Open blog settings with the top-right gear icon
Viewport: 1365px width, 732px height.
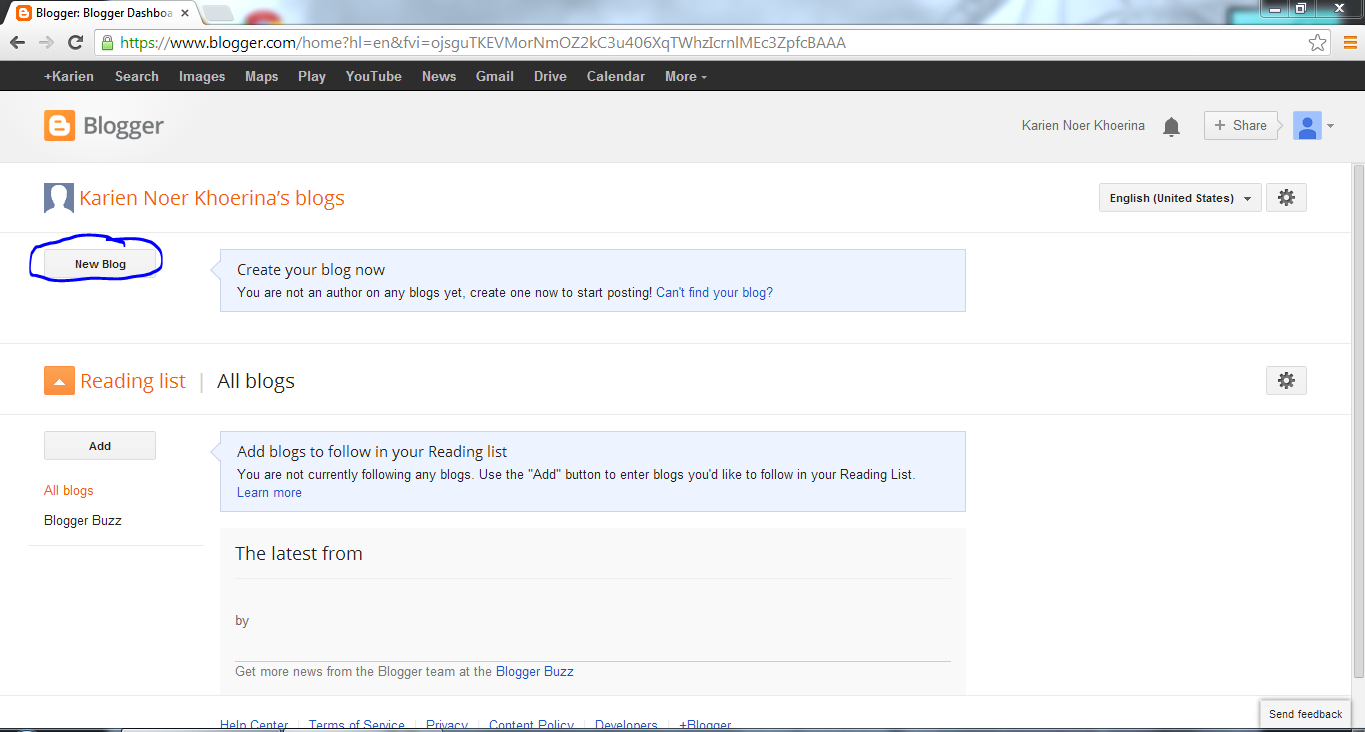point(1286,197)
